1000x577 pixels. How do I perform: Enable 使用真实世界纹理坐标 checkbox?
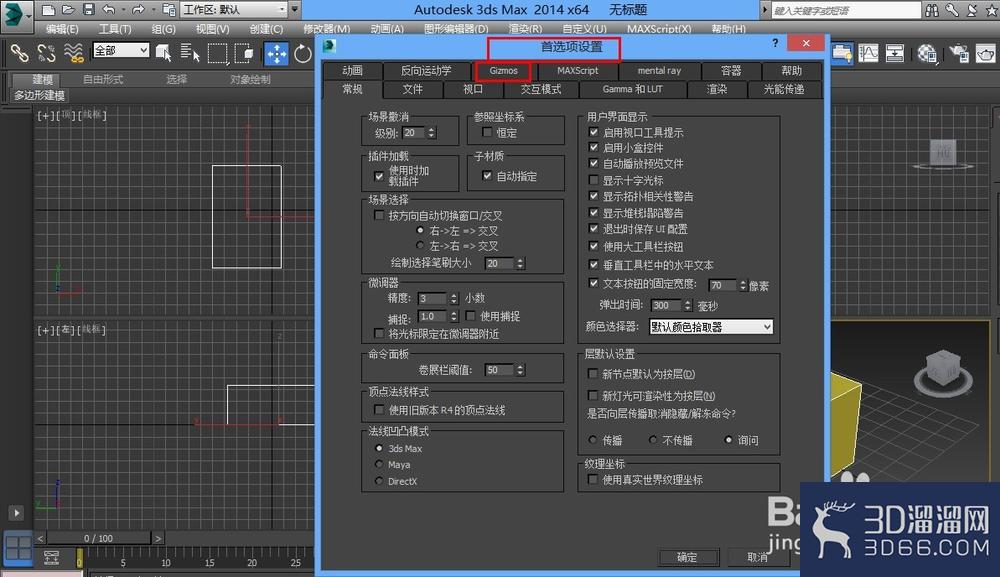592,479
